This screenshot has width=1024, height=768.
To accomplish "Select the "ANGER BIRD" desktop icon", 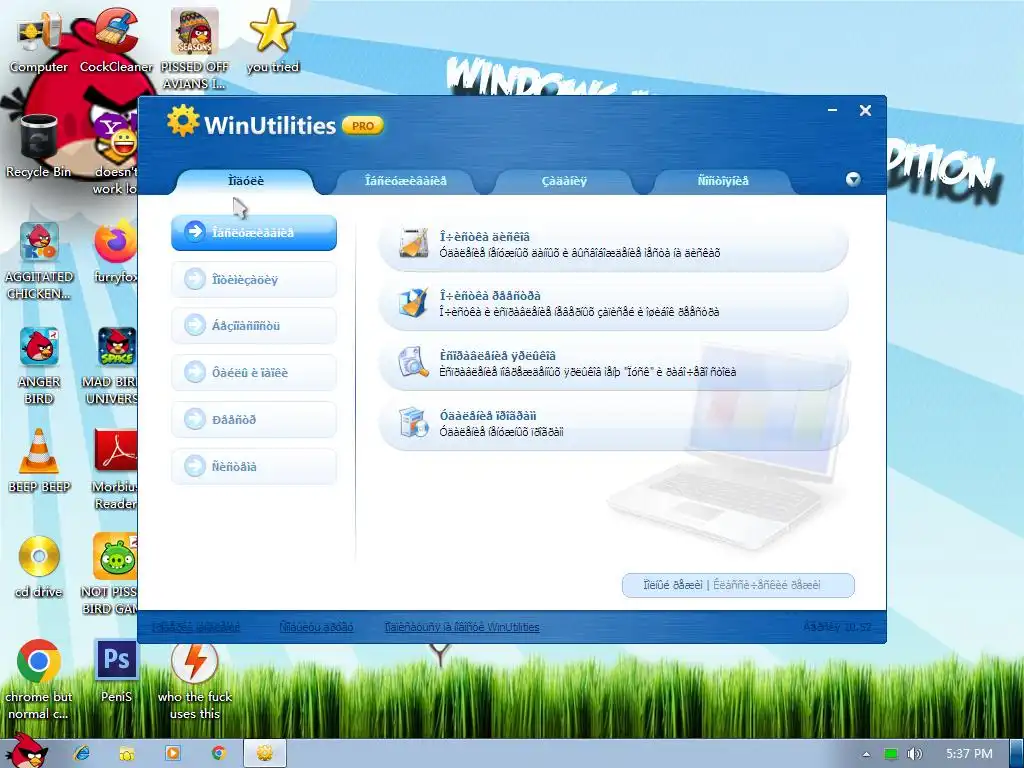I will (39, 366).
